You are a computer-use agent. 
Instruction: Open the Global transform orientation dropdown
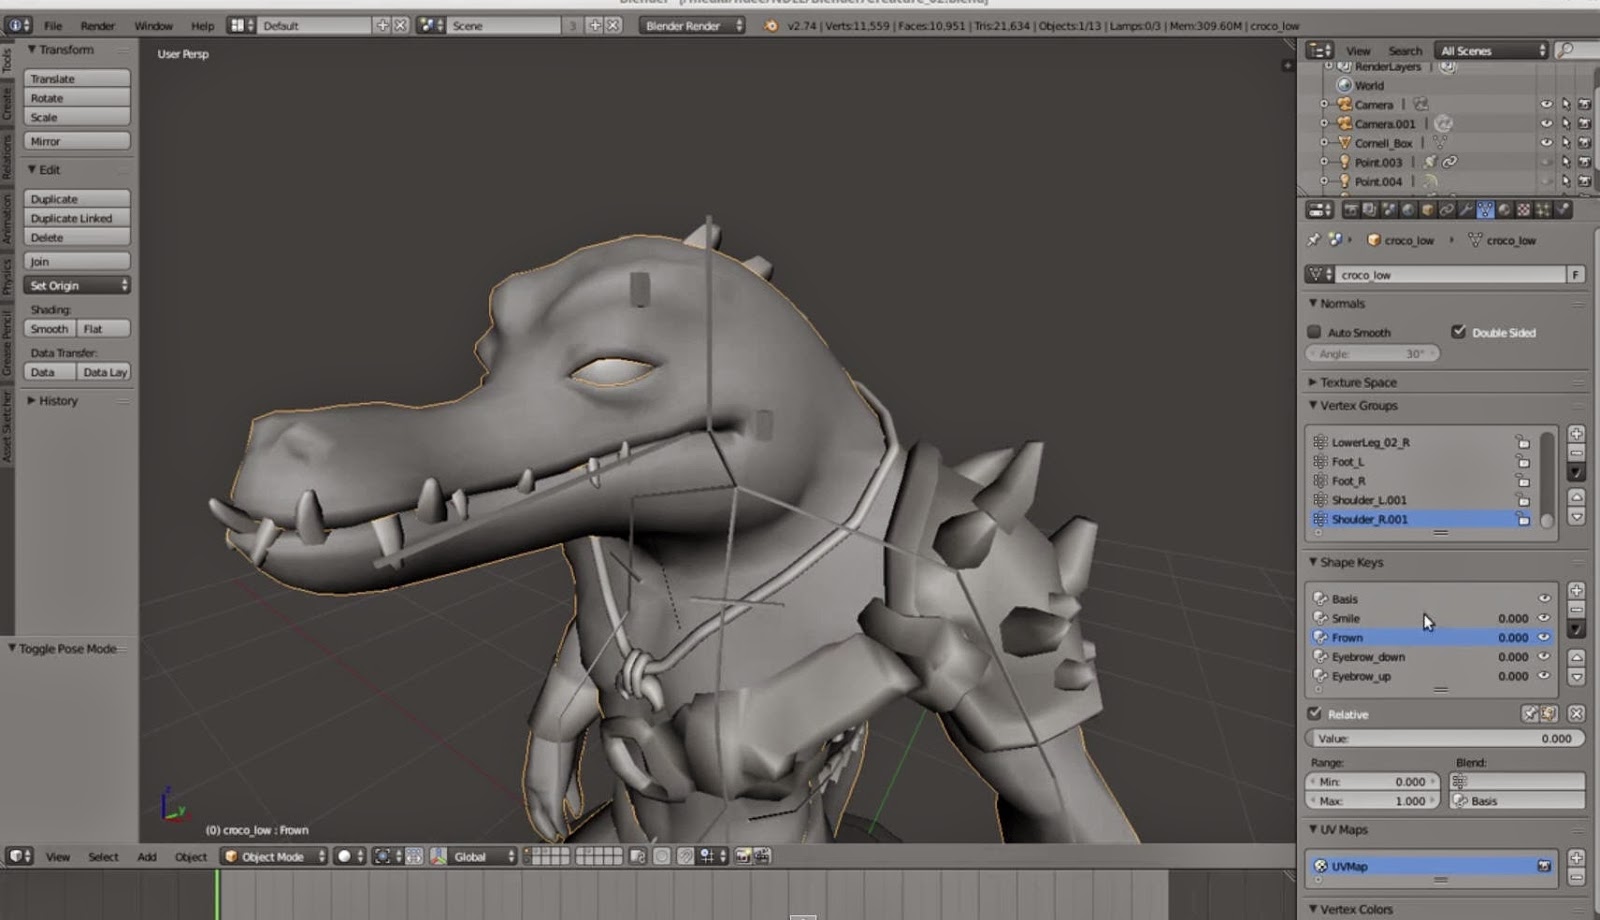click(484, 856)
